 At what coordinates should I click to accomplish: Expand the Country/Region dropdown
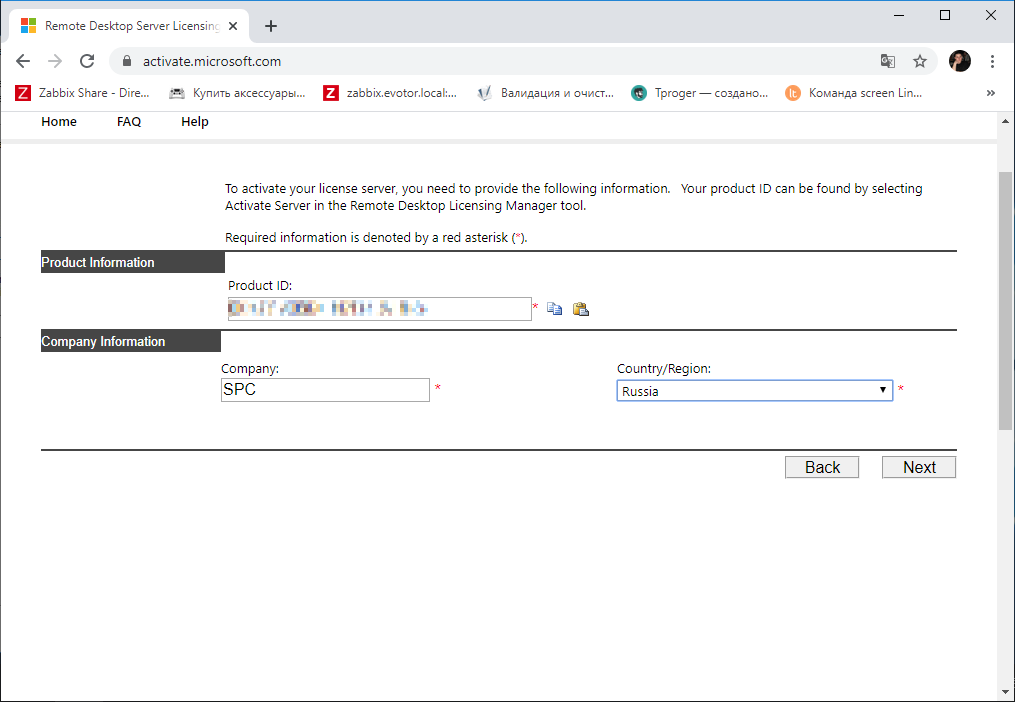pos(755,391)
